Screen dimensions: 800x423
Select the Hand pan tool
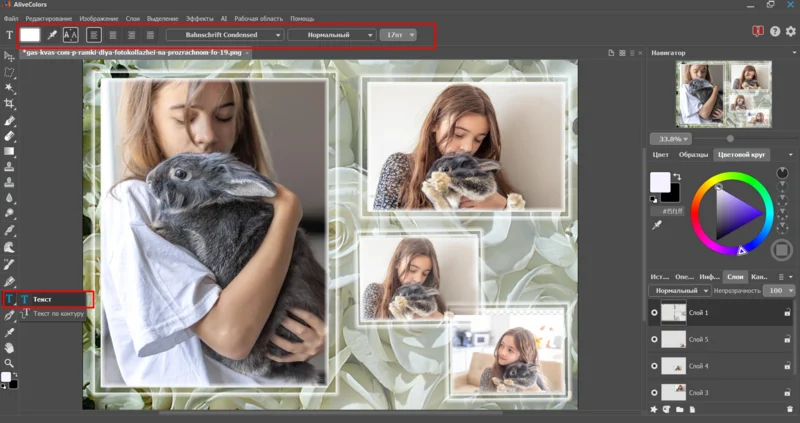[x=10, y=347]
